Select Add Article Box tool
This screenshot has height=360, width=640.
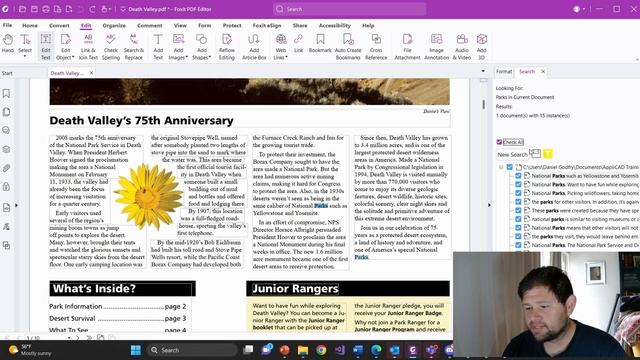click(254, 47)
